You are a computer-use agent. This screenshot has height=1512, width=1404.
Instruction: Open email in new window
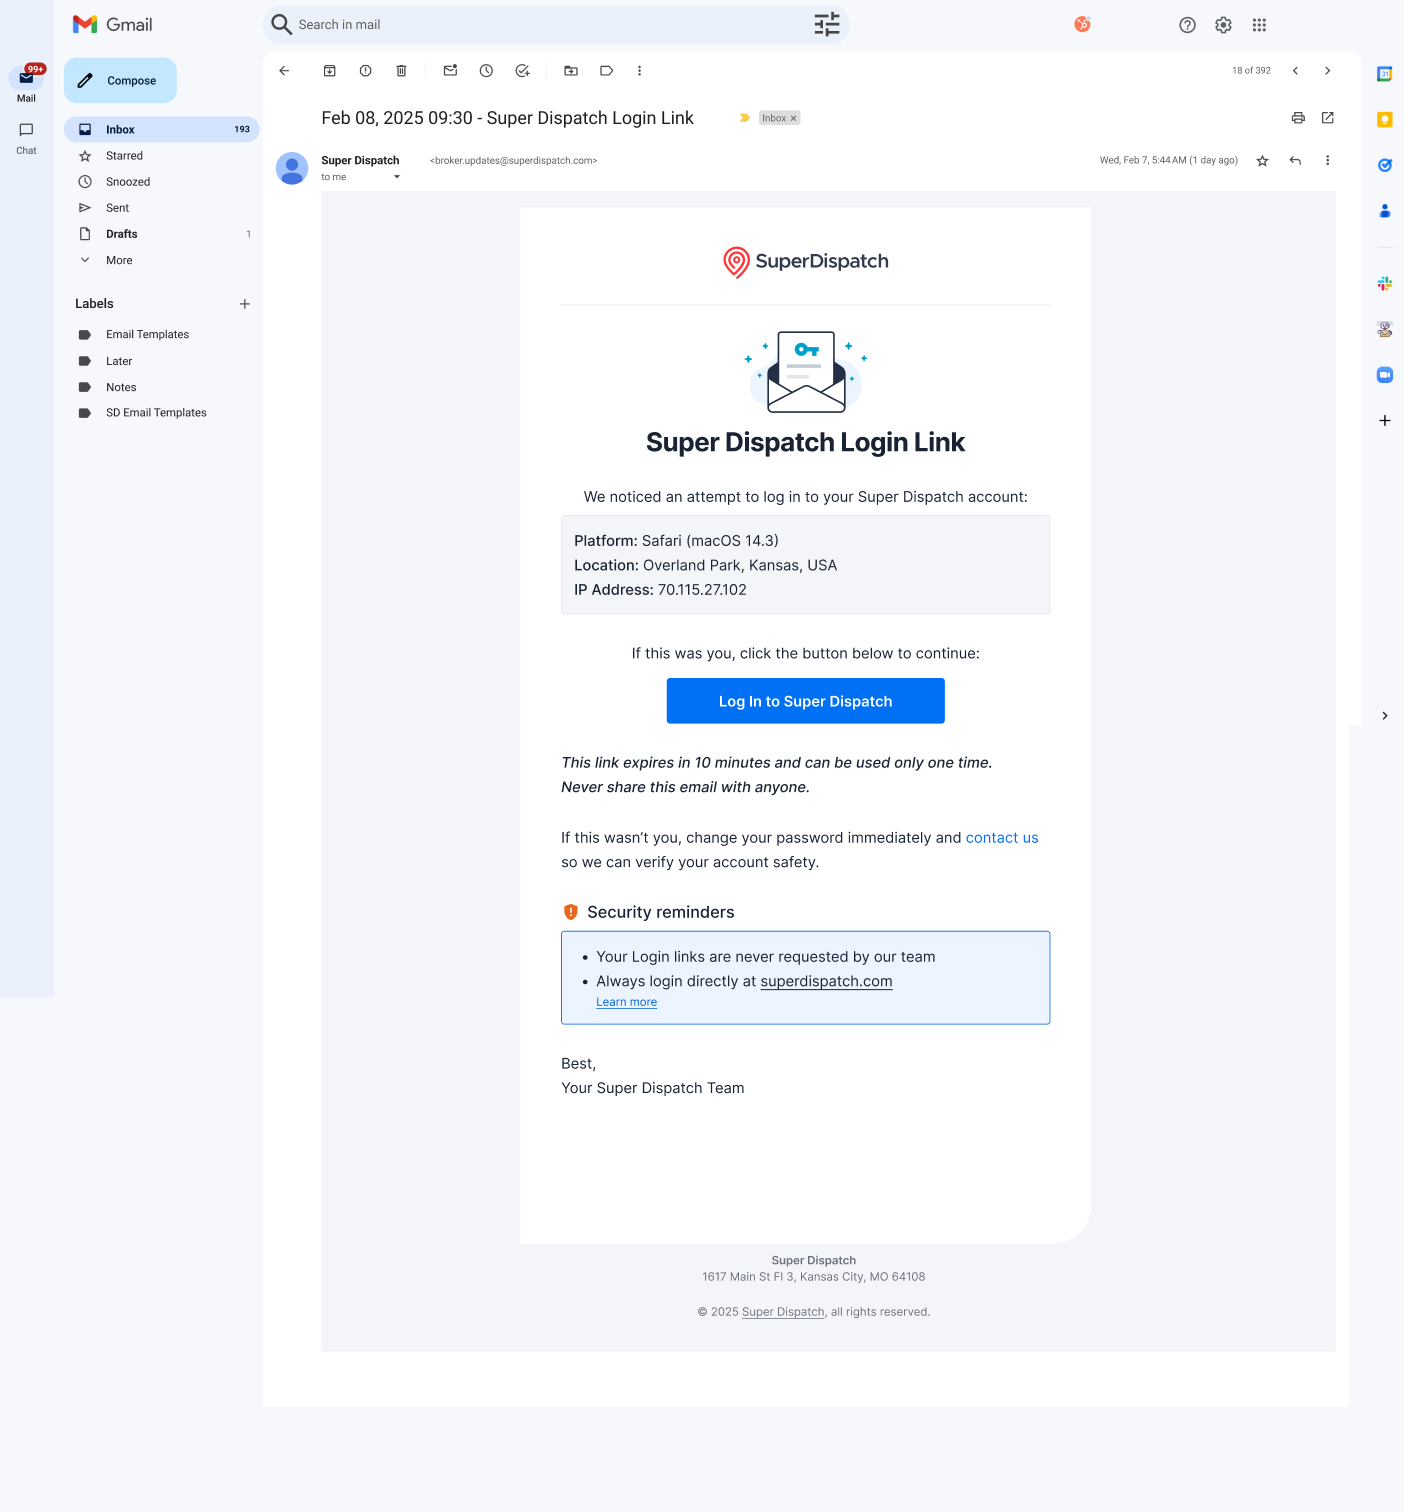point(1328,118)
